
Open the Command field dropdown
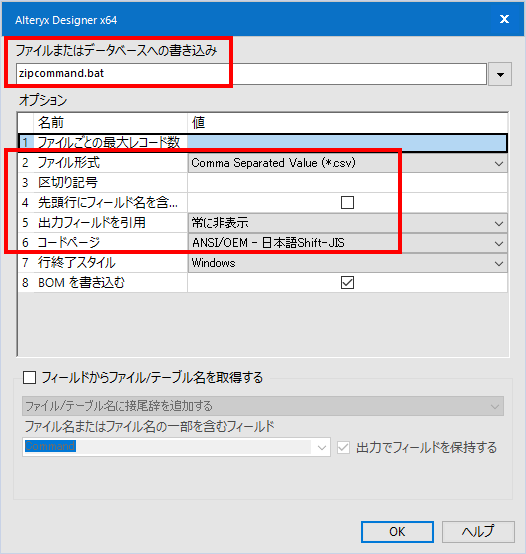tap(176, 447)
